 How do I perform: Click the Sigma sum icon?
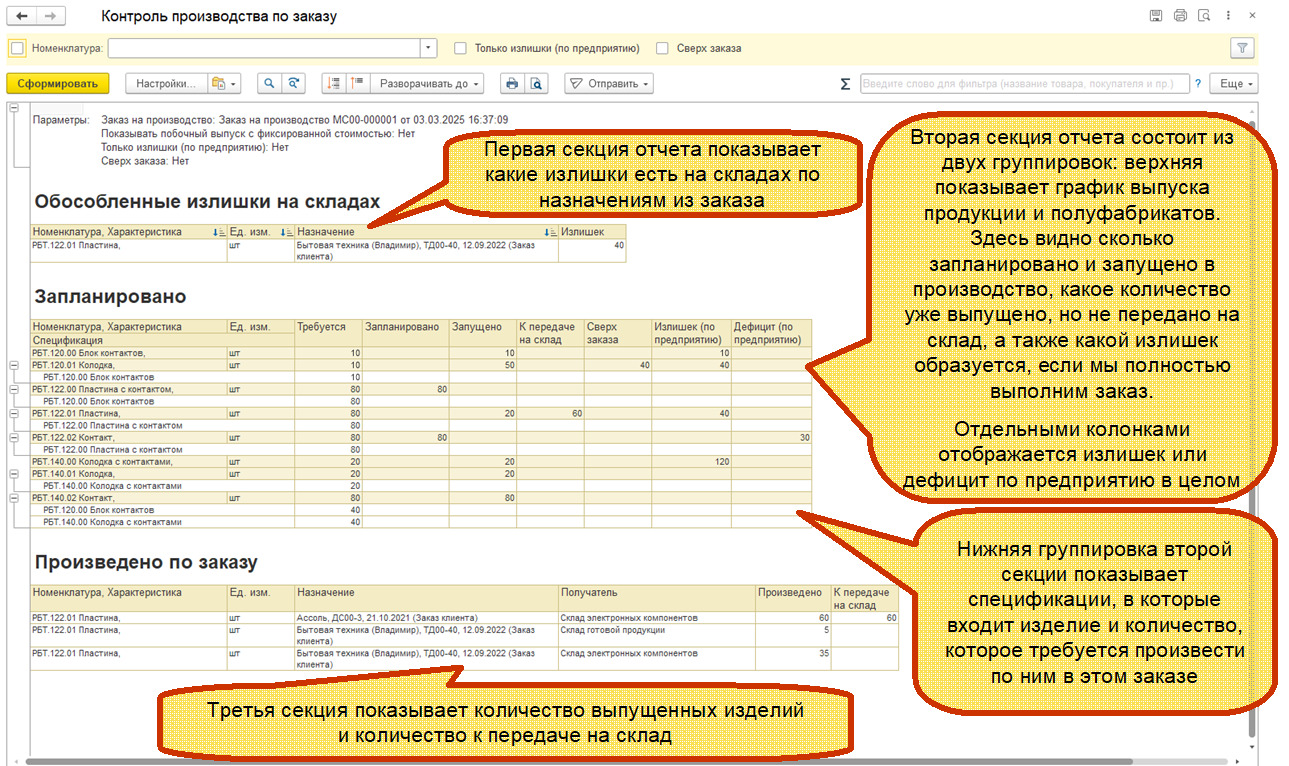(x=845, y=84)
